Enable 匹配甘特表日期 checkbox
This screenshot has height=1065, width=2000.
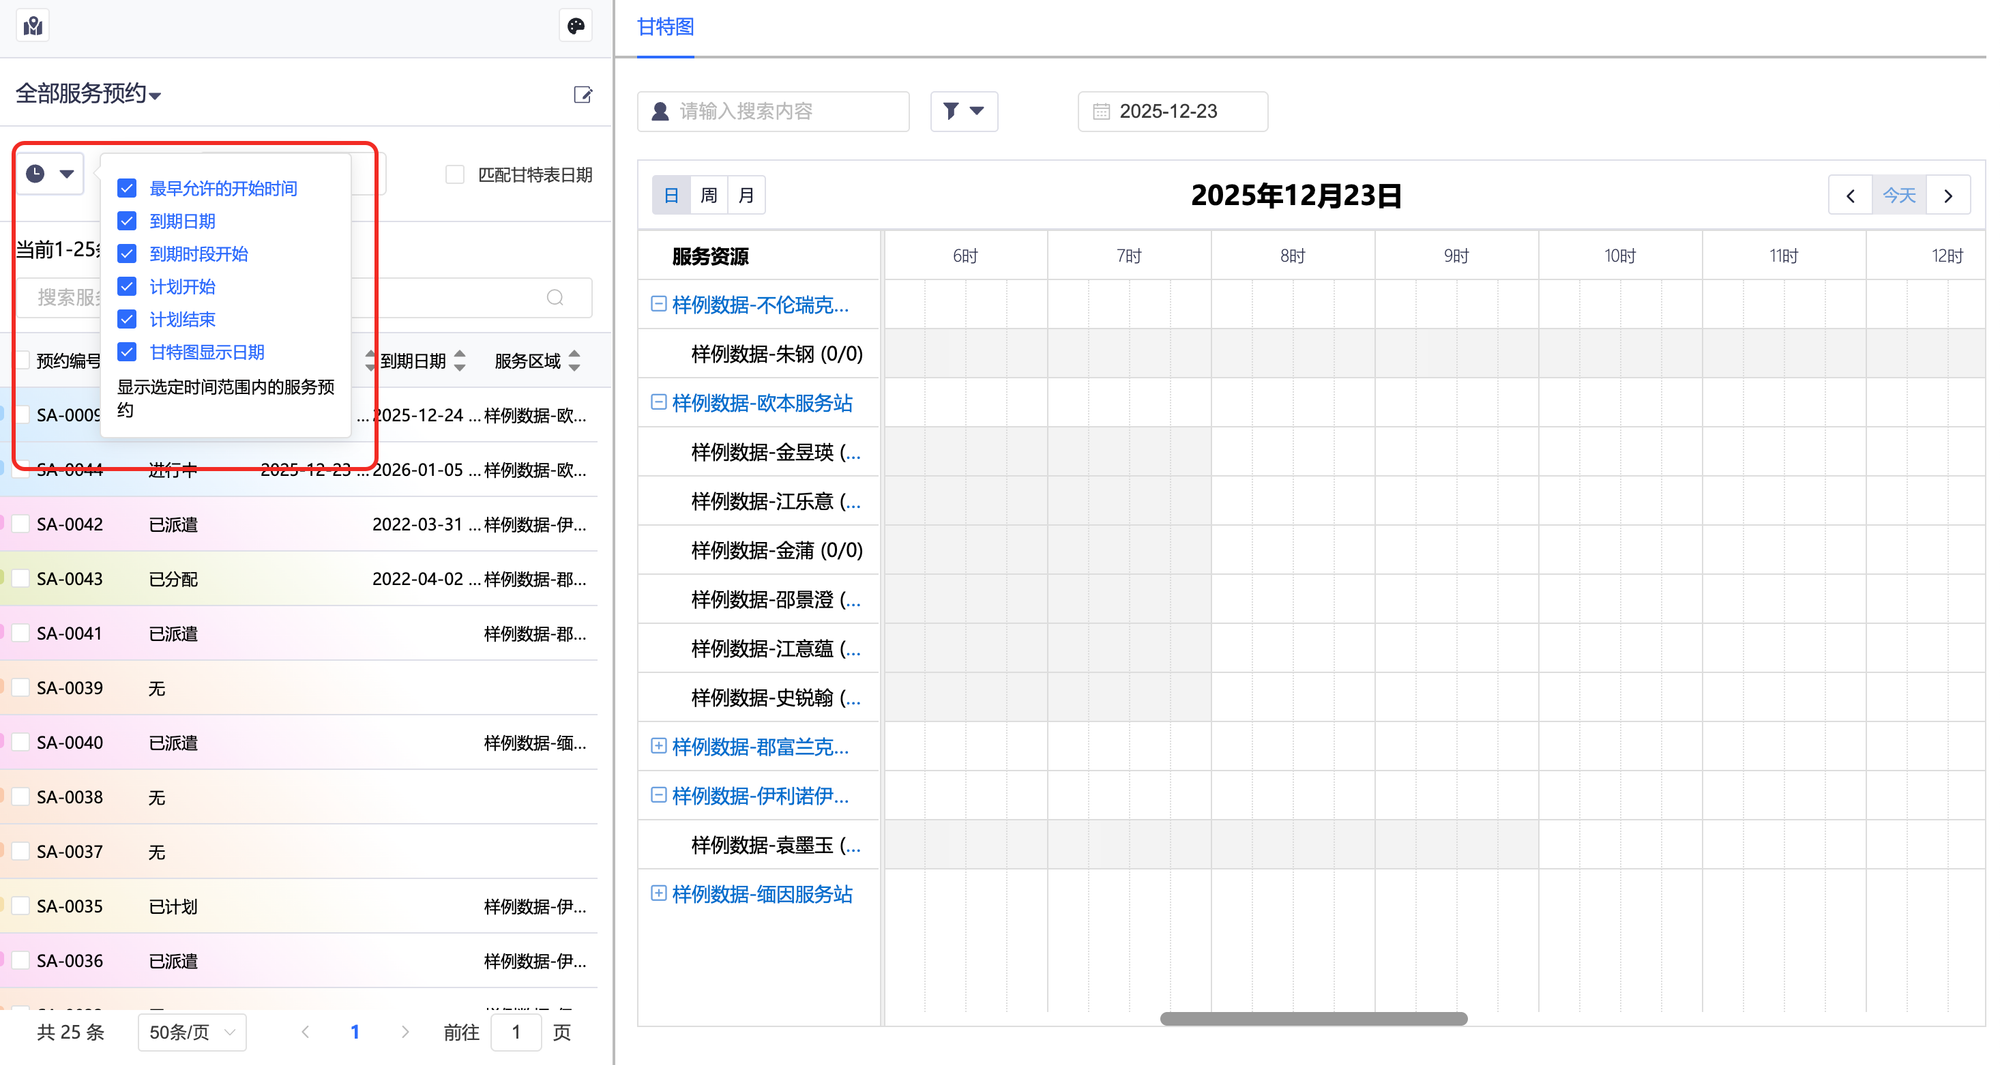[455, 175]
